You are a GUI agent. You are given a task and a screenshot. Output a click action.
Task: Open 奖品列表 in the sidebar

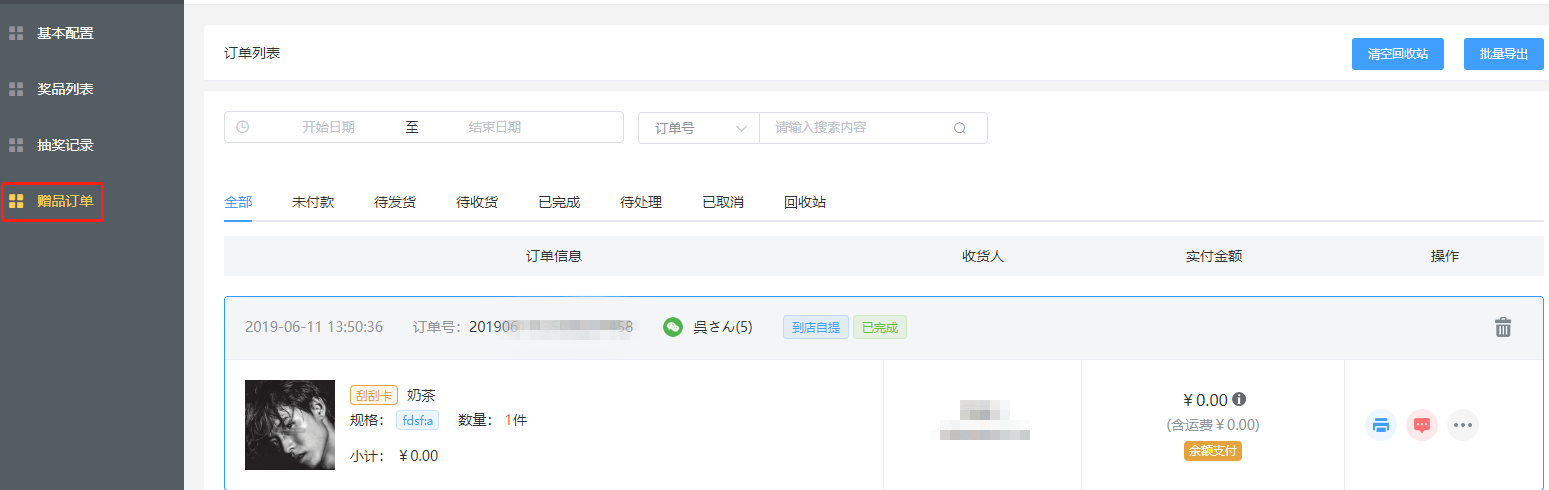[65, 89]
